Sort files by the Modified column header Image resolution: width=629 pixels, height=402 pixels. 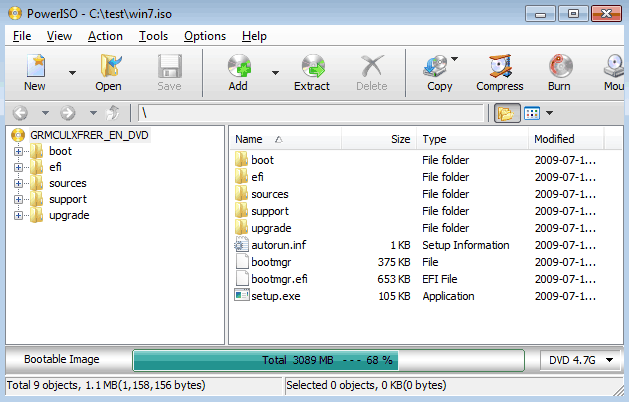[553, 139]
